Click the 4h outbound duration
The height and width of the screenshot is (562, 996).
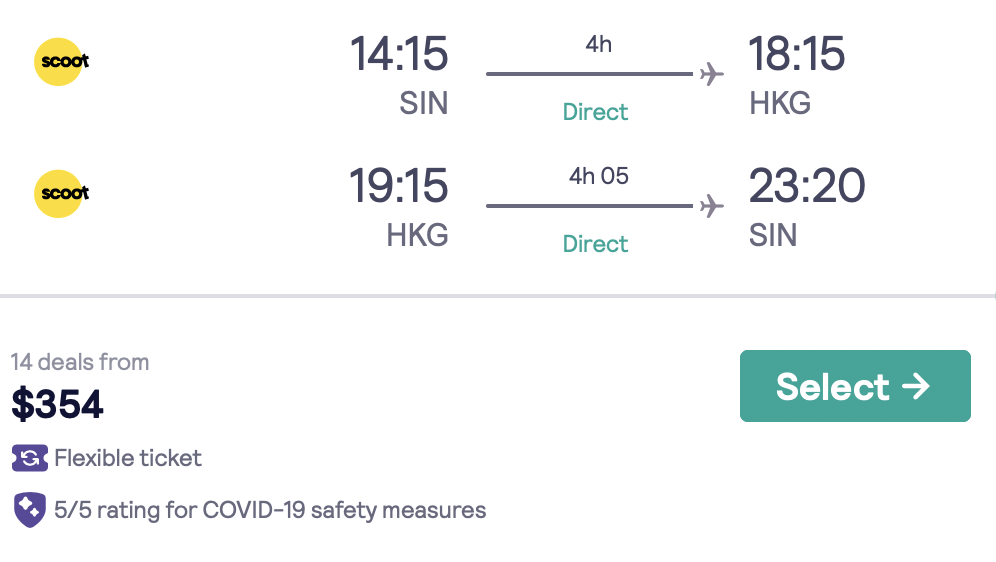point(598,45)
